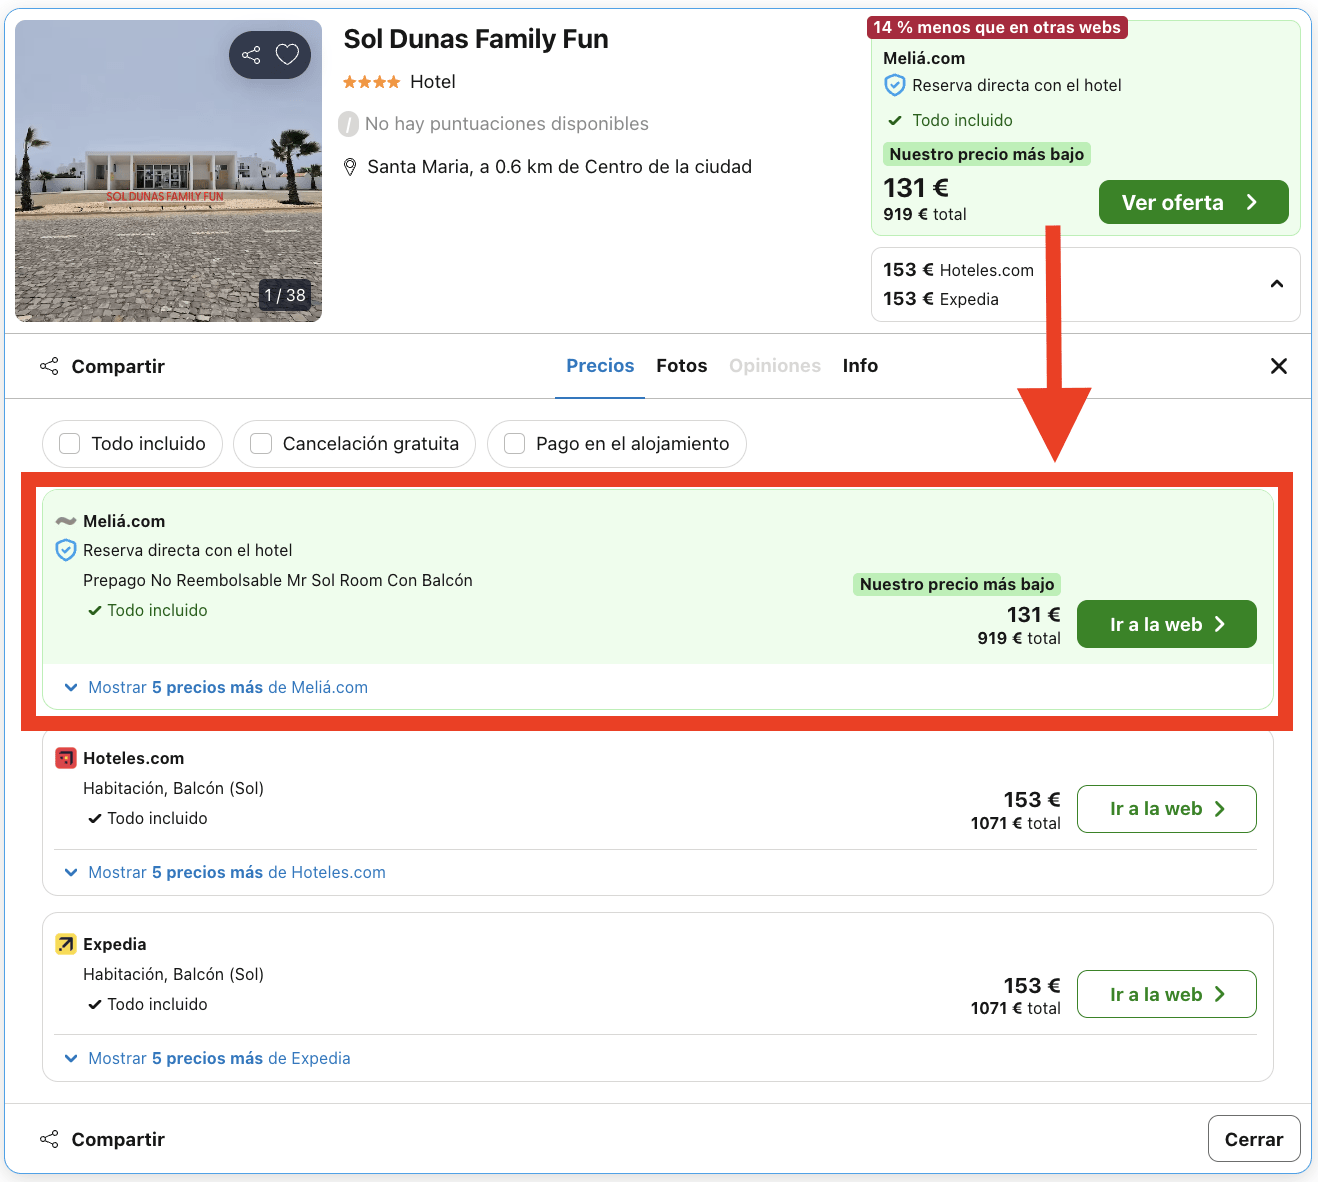Click the shield icon in the Meliá.com price row
The image size is (1318, 1182).
(x=66, y=550)
